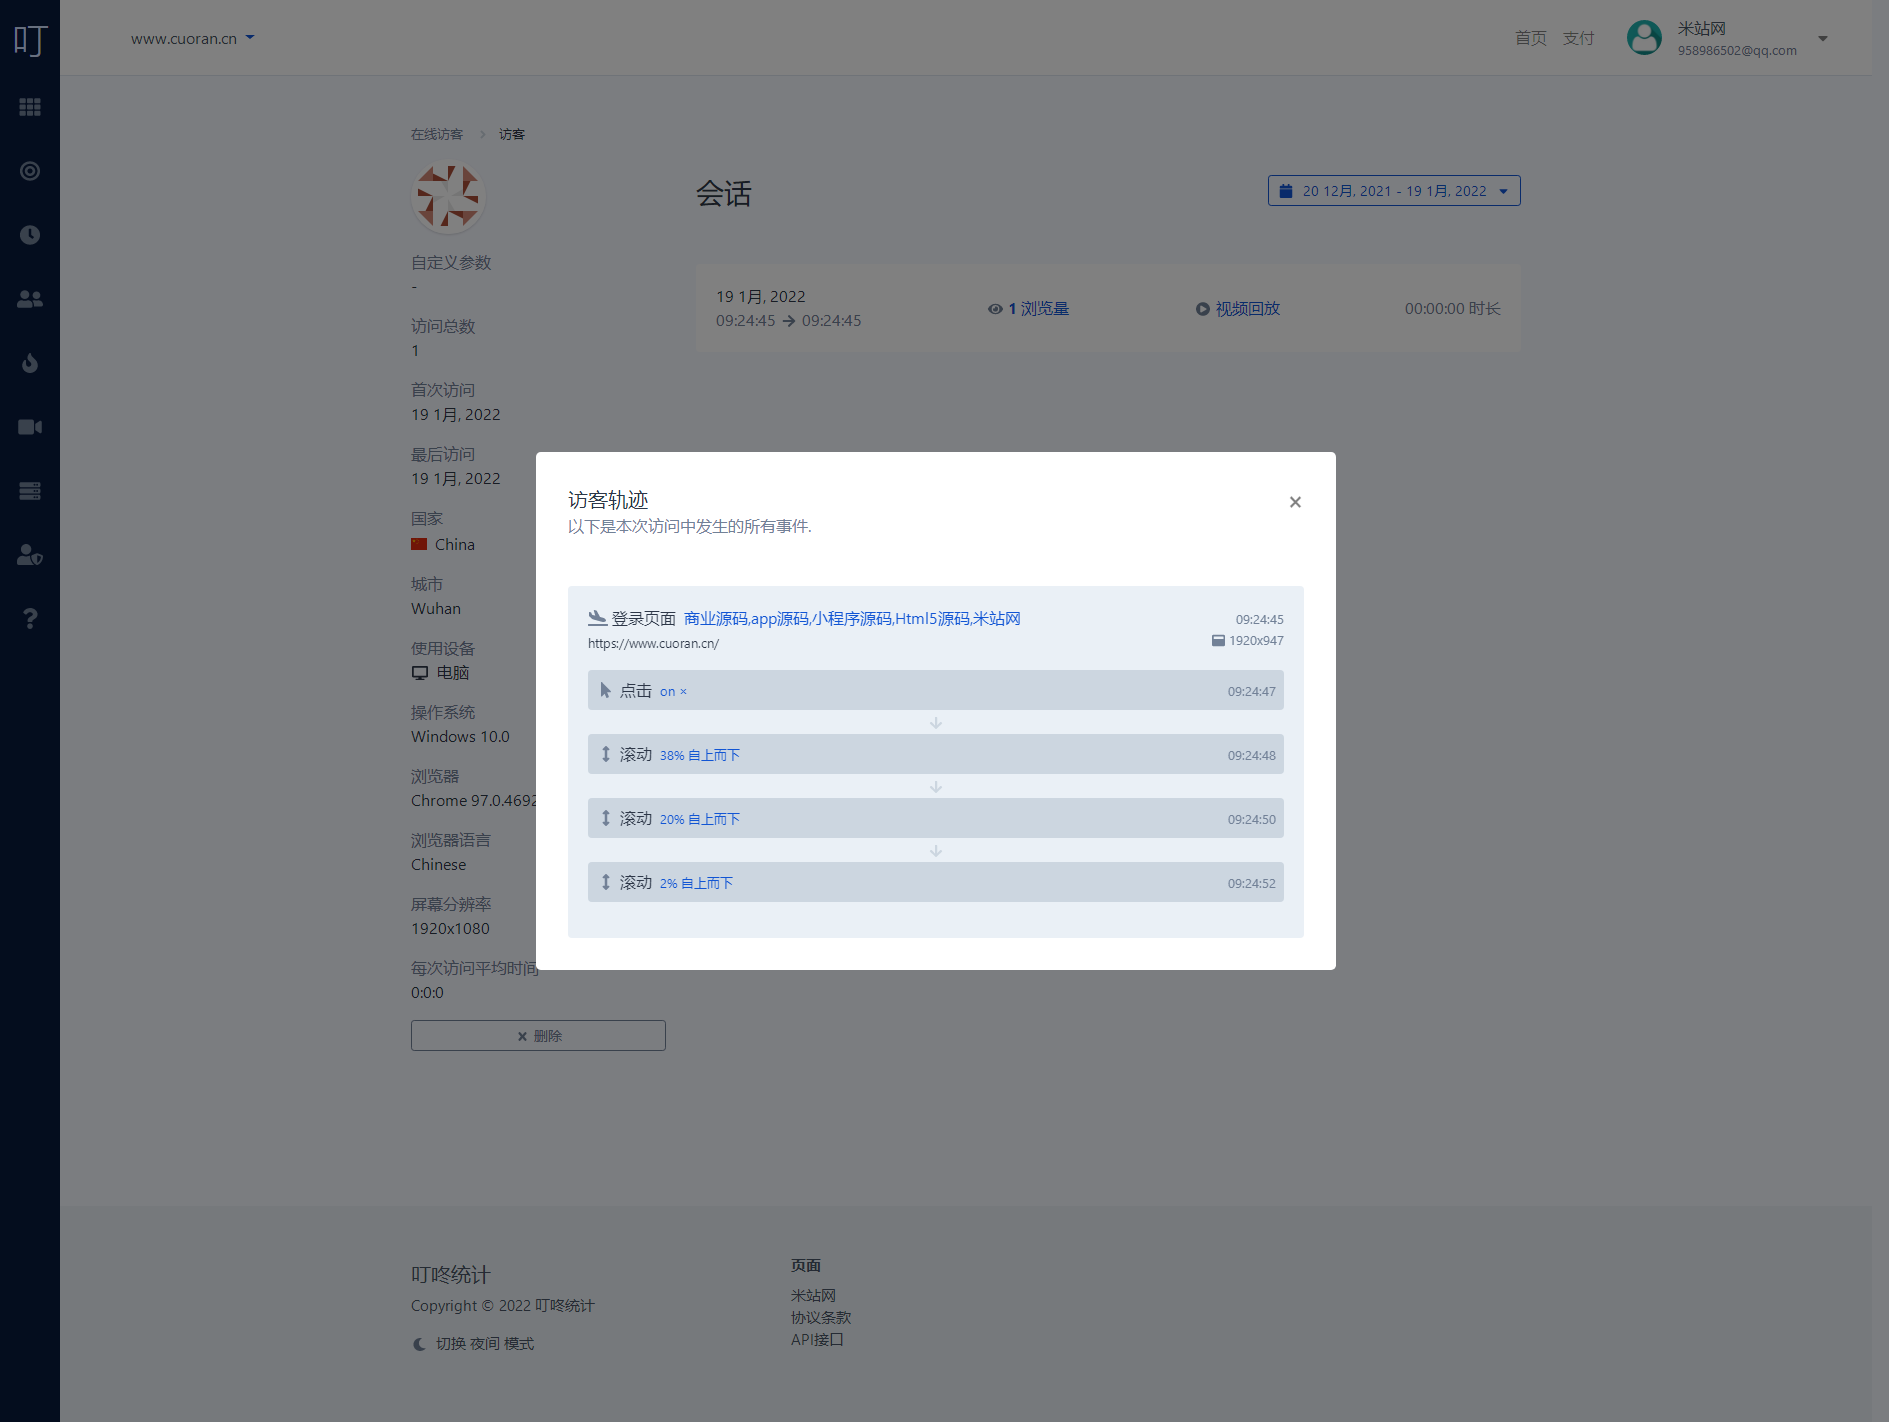The height and width of the screenshot is (1422, 1889).
Task: Open the video camera replays icon
Action: click(x=30, y=427)
